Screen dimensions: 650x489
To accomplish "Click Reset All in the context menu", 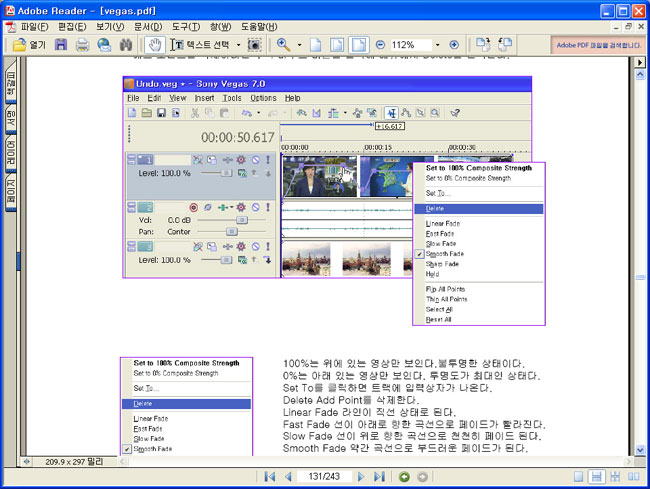I will 438,320.
